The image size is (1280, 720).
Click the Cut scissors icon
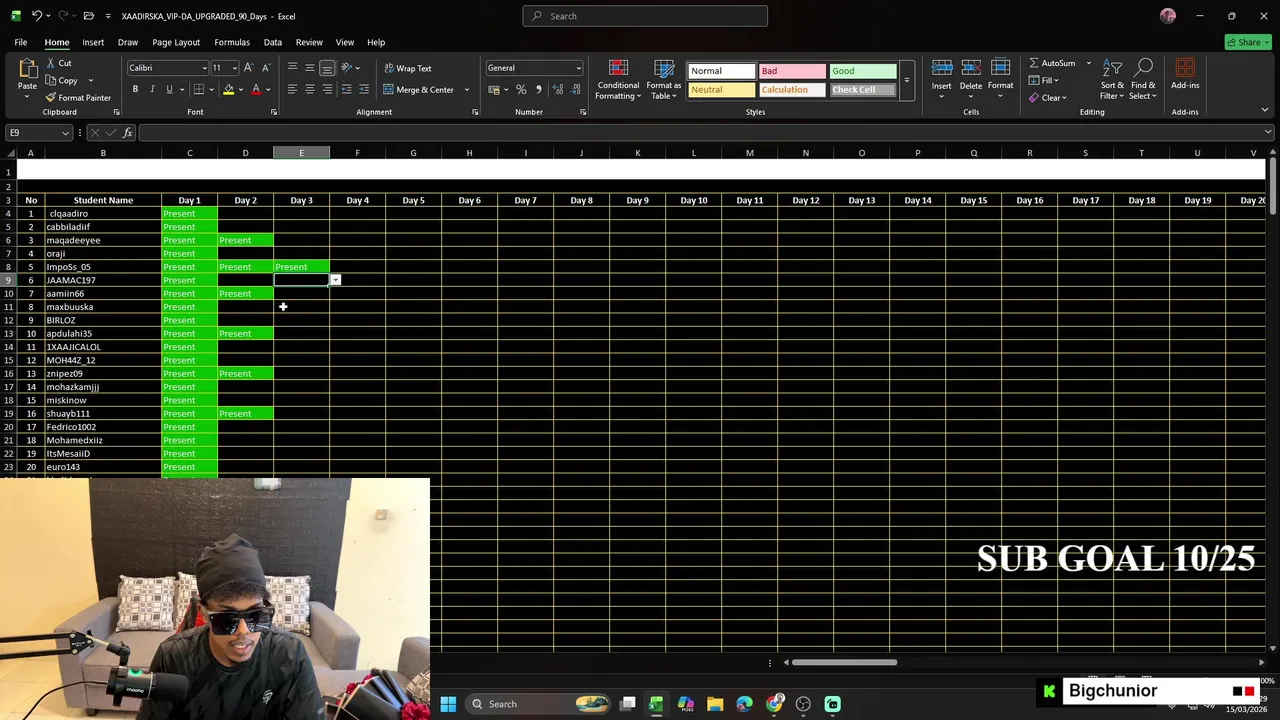pyautogui.click(x=51, y=63)
